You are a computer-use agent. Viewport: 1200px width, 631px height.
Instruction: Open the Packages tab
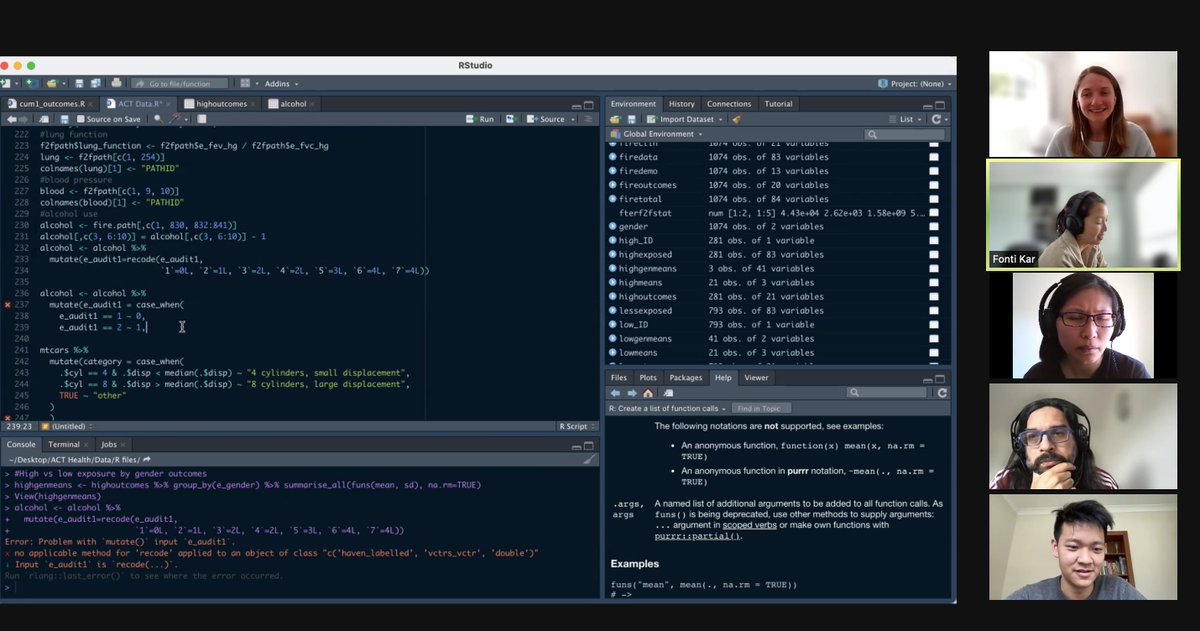[686, 378]
